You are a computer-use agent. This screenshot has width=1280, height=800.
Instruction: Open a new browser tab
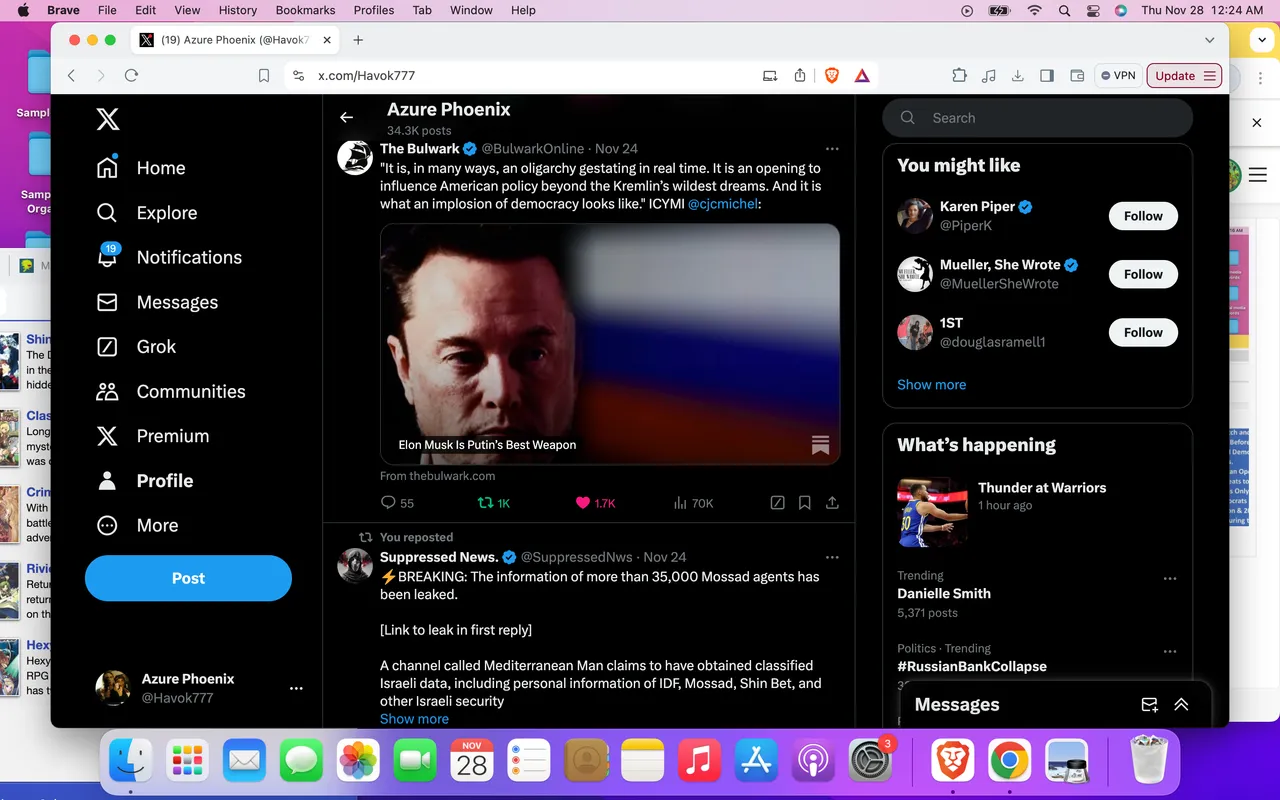pos(358,40)
